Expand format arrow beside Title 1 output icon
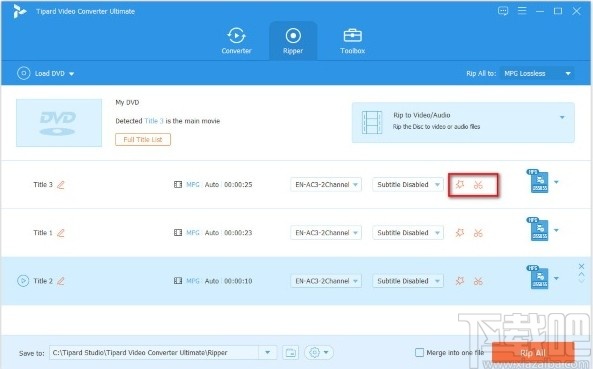The image size is (593, 369). (556, 230)
